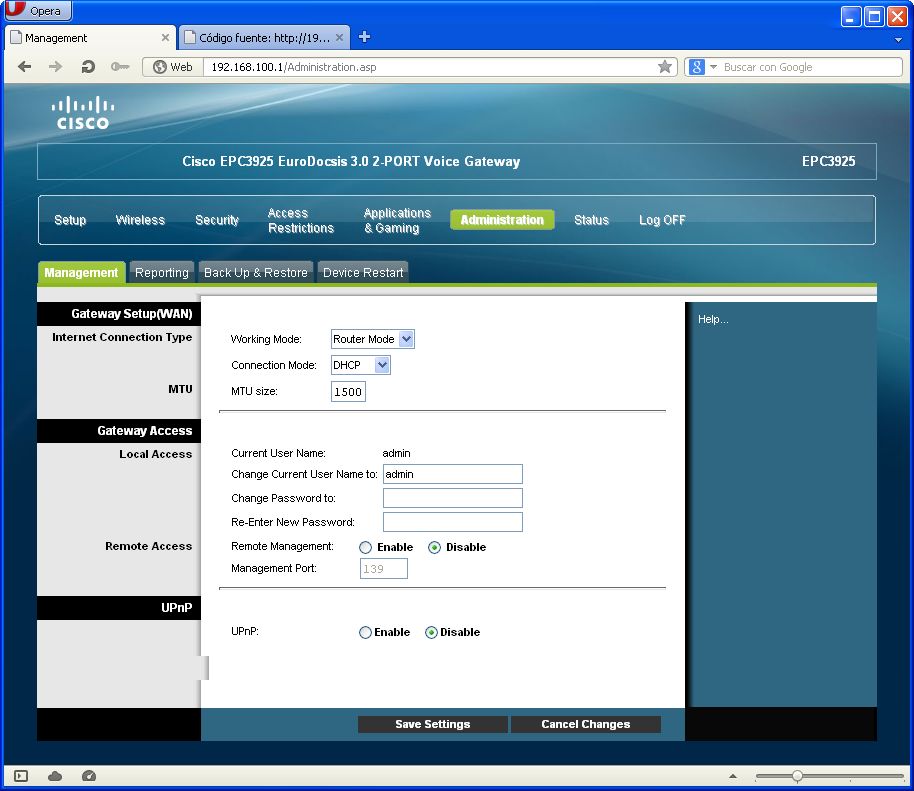Open the Status menu
The image size is (914, 791).
(591, 220)
